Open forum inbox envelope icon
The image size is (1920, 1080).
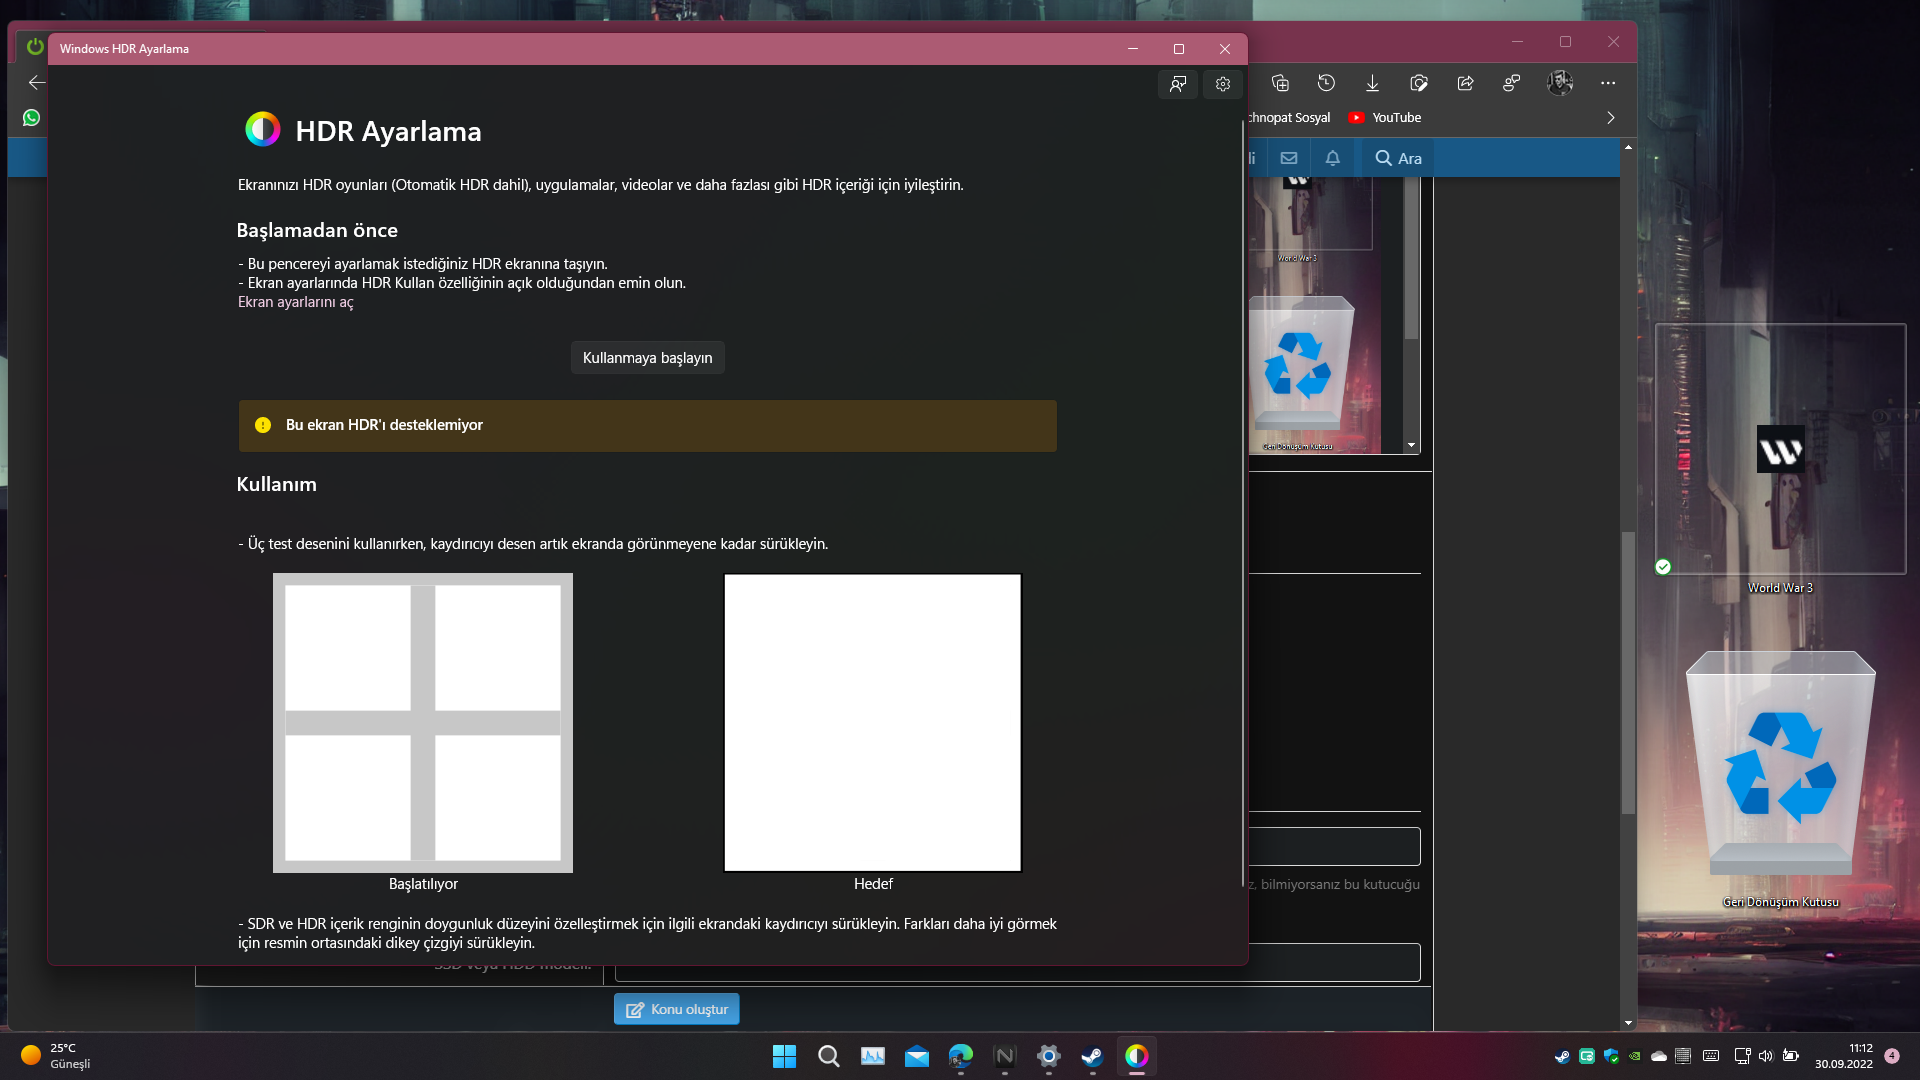1289,158
